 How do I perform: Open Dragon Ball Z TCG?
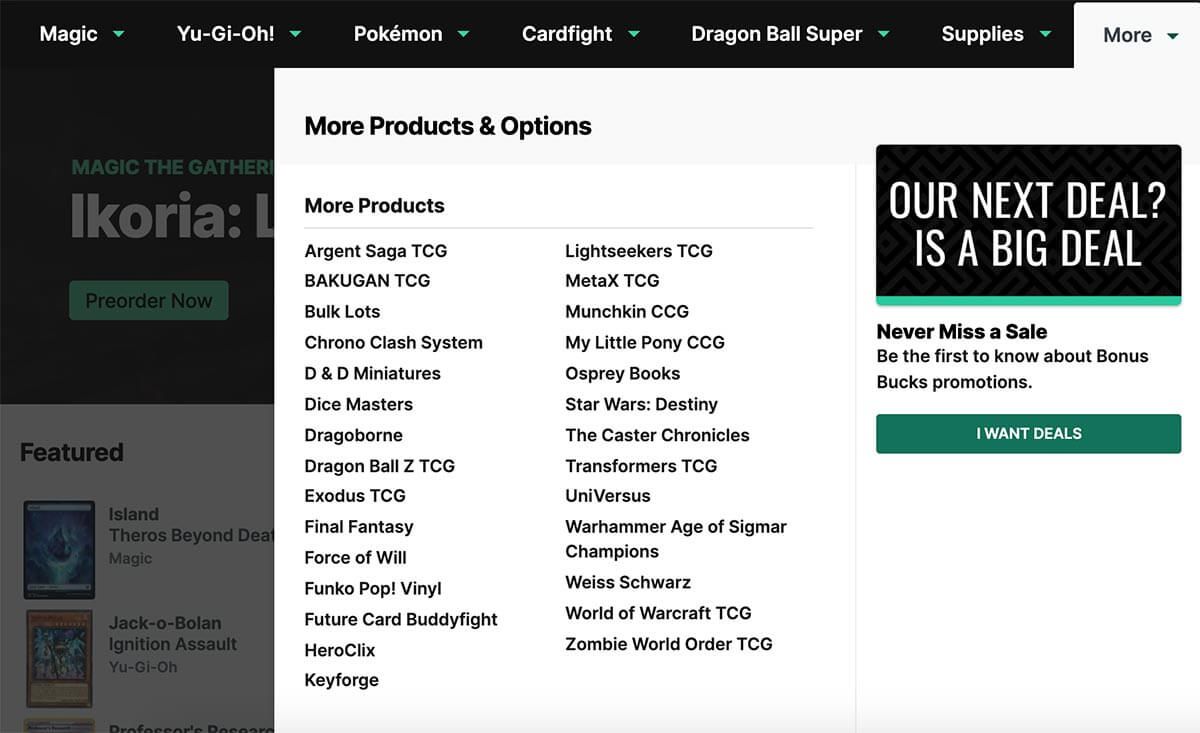tap(380, 466)
